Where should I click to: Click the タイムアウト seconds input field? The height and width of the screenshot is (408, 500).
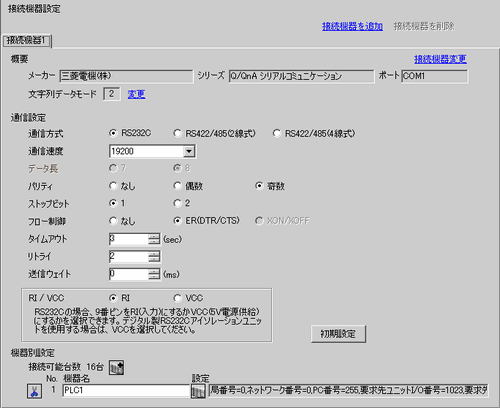[128, 239]
